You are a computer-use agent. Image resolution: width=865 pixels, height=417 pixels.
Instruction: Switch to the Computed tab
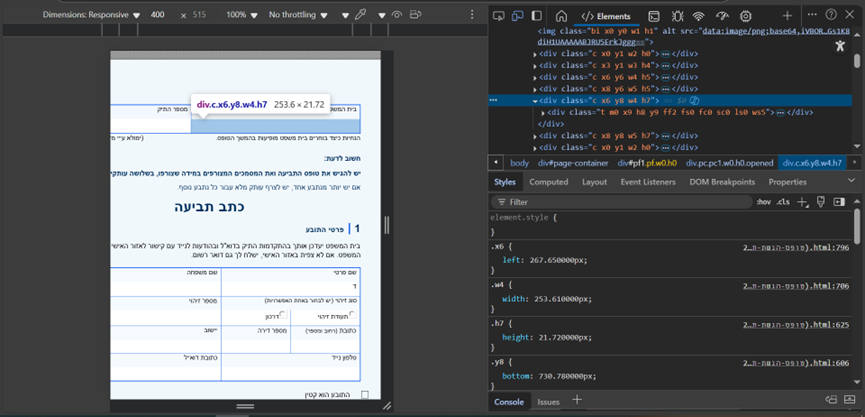tap(548, 182)
